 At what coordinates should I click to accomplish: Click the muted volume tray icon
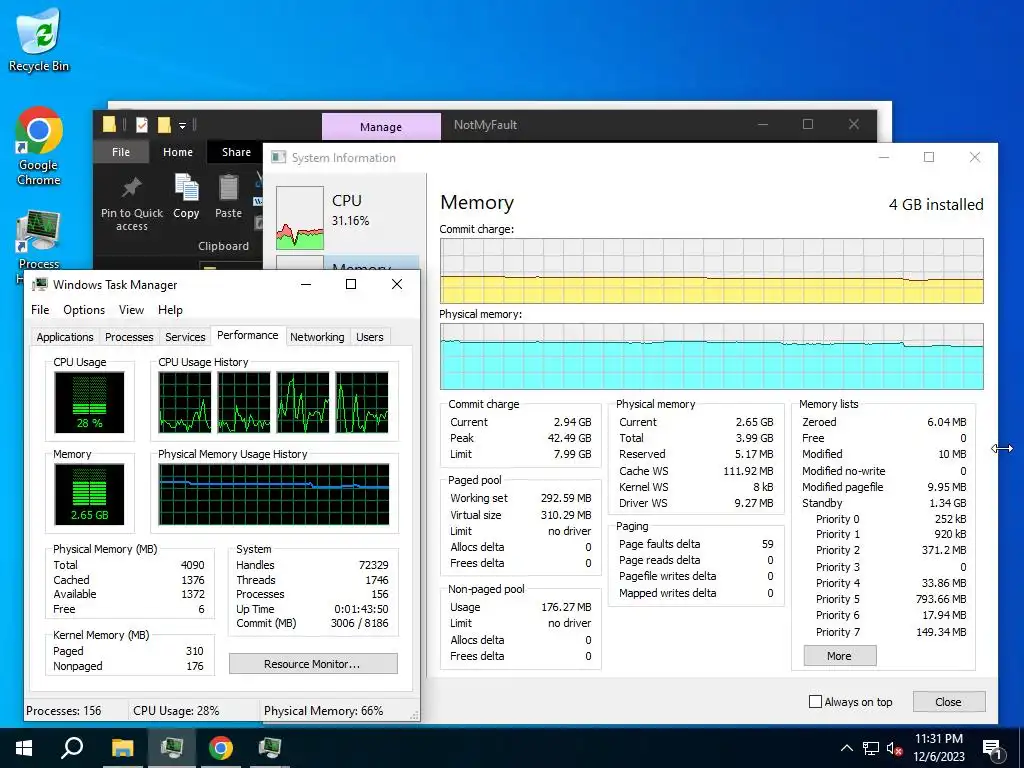pyautogui.click(x=894, y=748)
